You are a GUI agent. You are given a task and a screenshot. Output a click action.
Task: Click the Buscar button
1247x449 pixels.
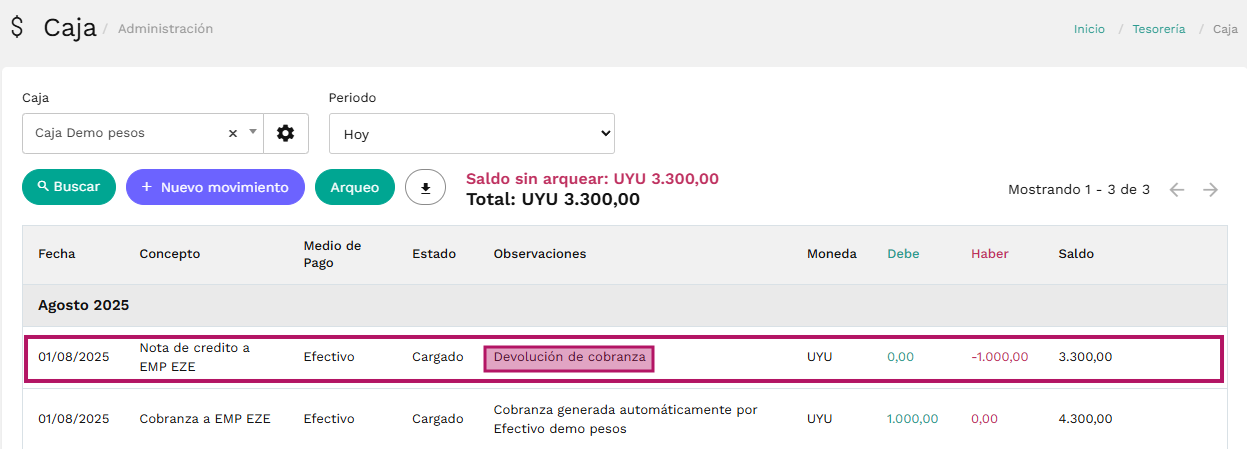[69, 187]
